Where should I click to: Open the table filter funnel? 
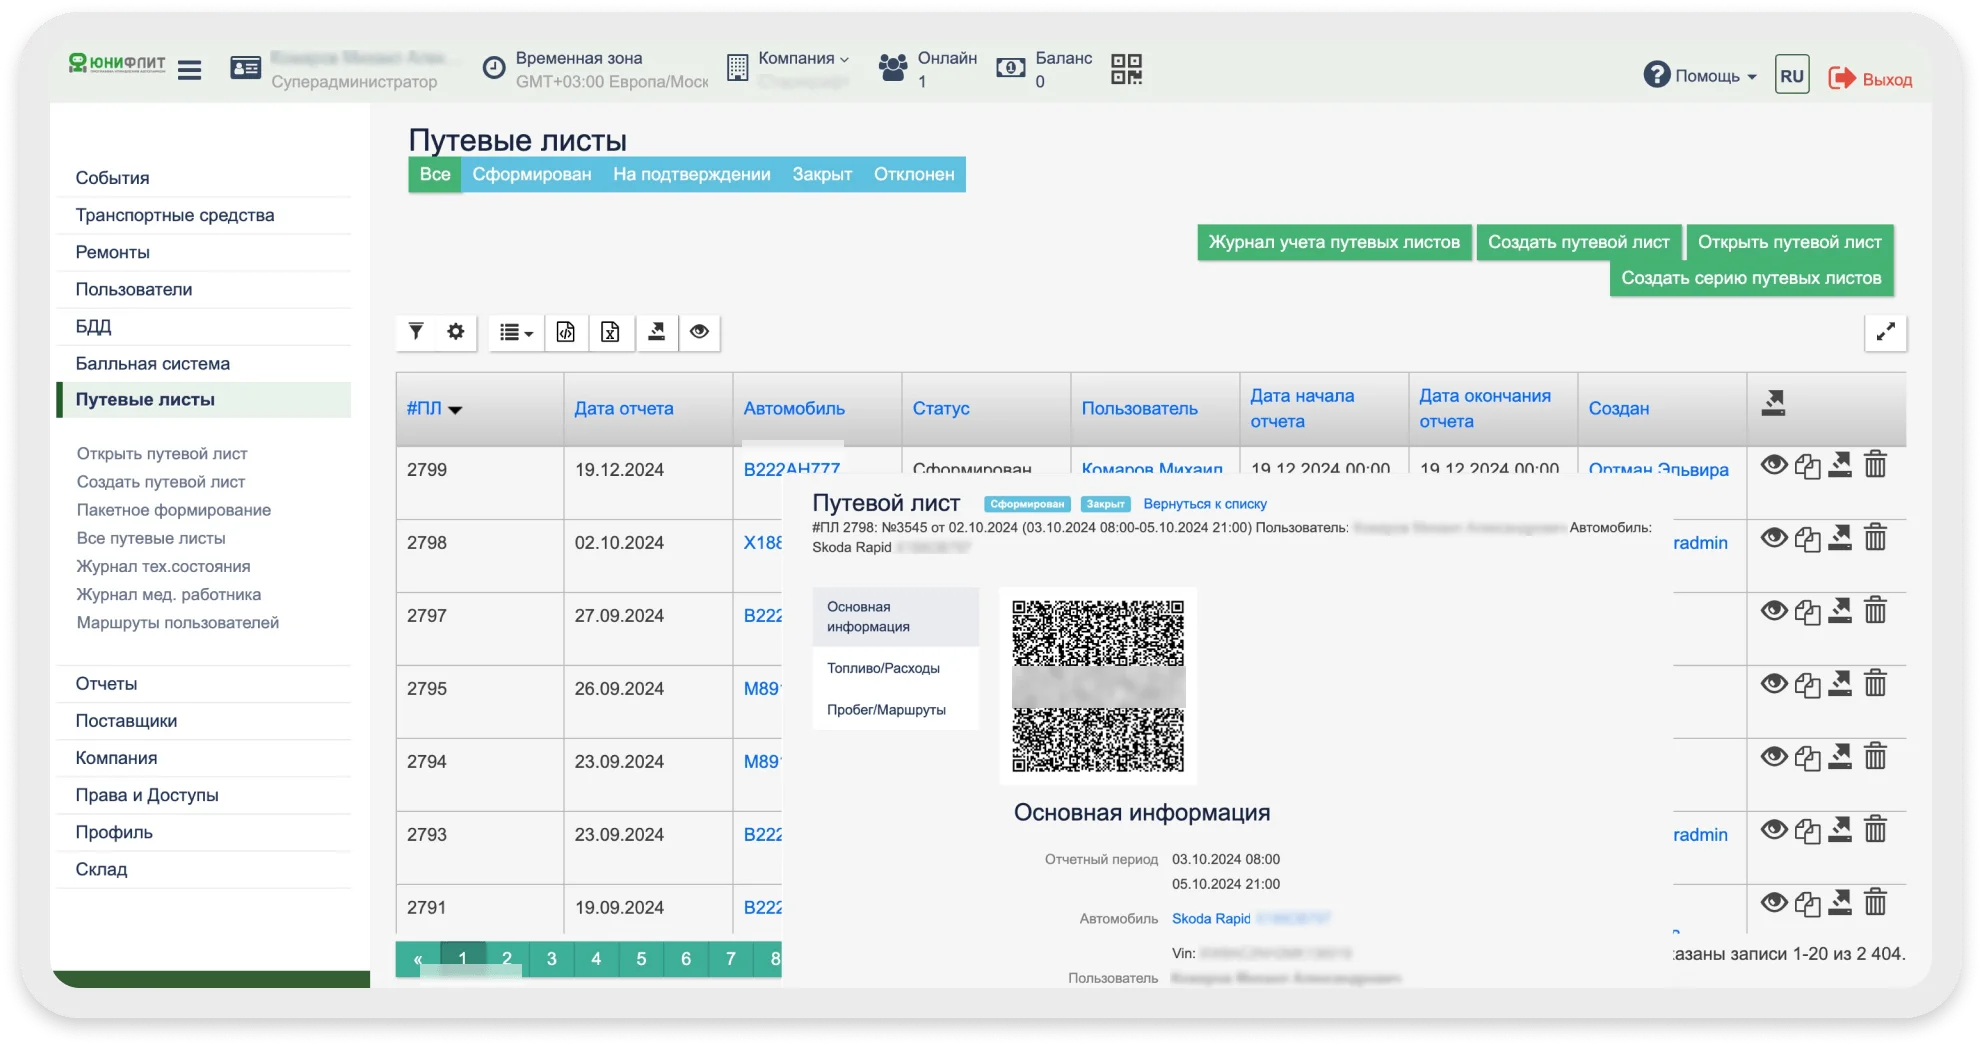pyautogui.click(x=416, y=332)
